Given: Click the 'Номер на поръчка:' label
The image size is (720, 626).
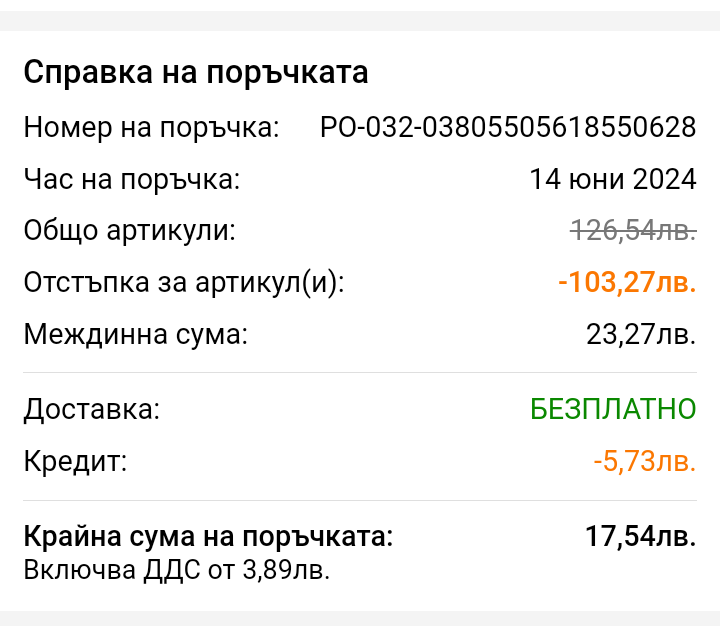Looking at the screenshot, I should point(152,127).
